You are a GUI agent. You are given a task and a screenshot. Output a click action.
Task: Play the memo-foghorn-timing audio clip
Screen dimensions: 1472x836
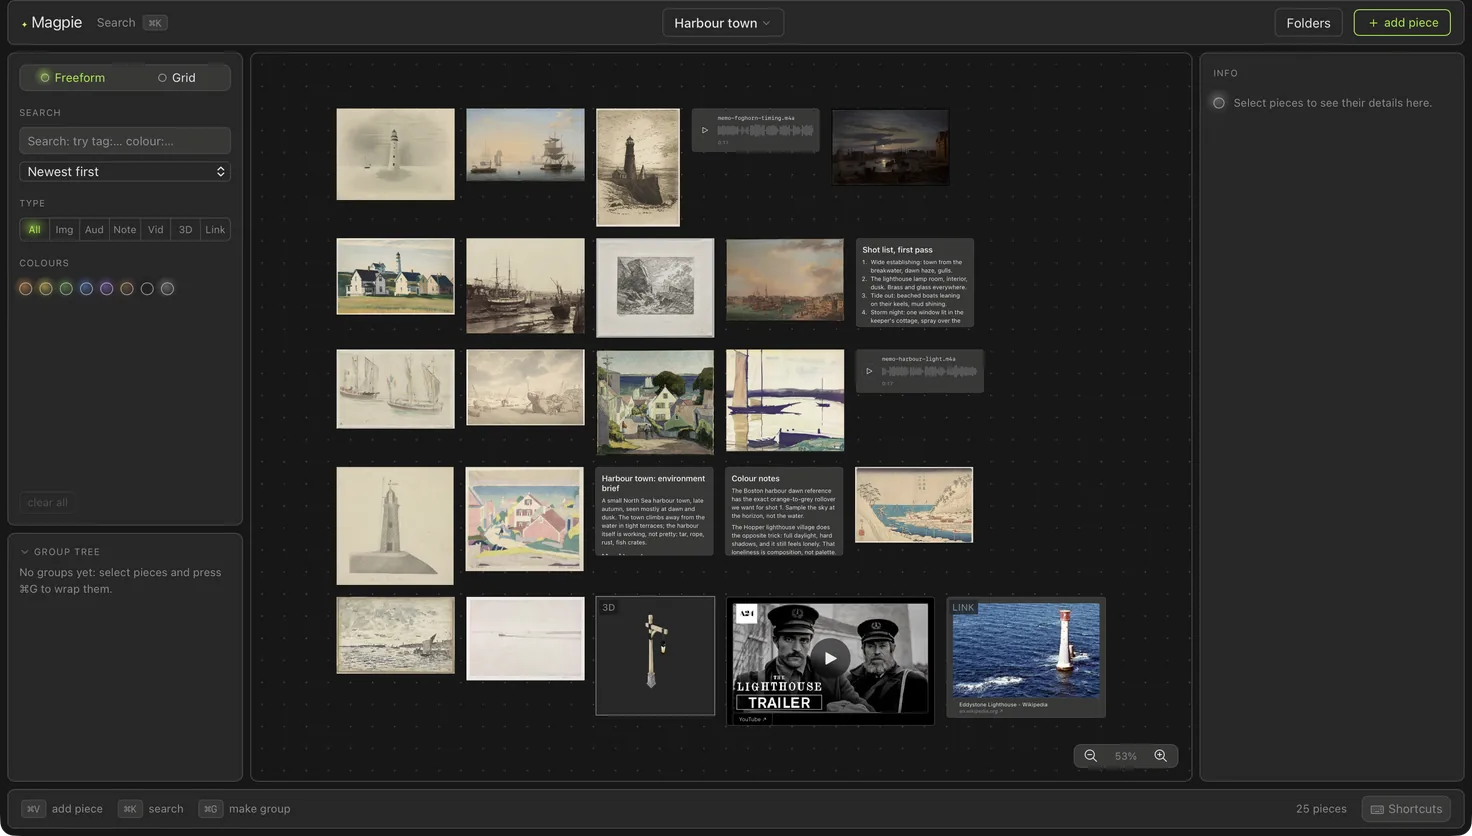tap(705, 130)
